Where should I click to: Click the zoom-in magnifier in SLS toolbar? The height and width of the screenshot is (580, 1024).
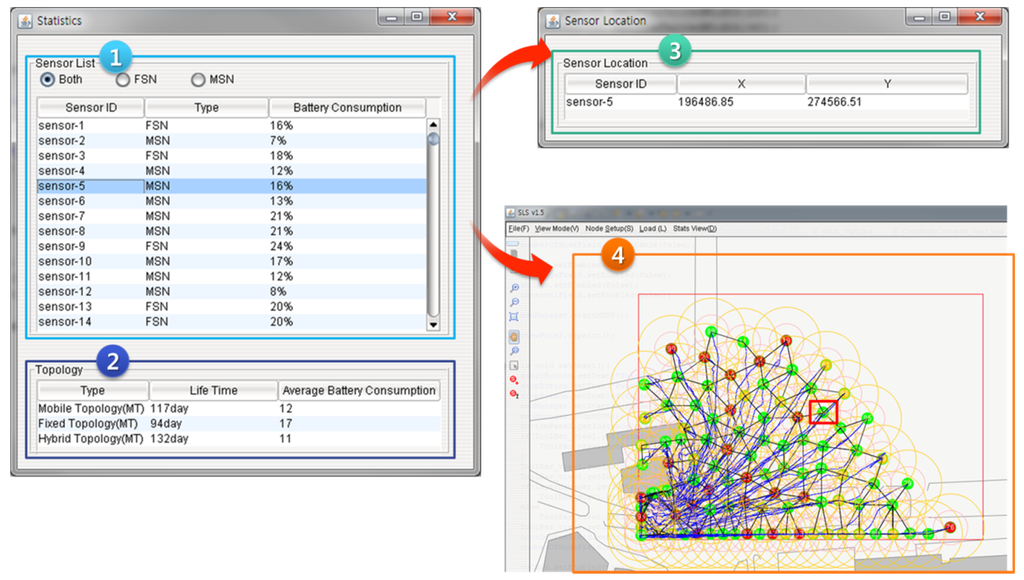click(x=515, y=288)
